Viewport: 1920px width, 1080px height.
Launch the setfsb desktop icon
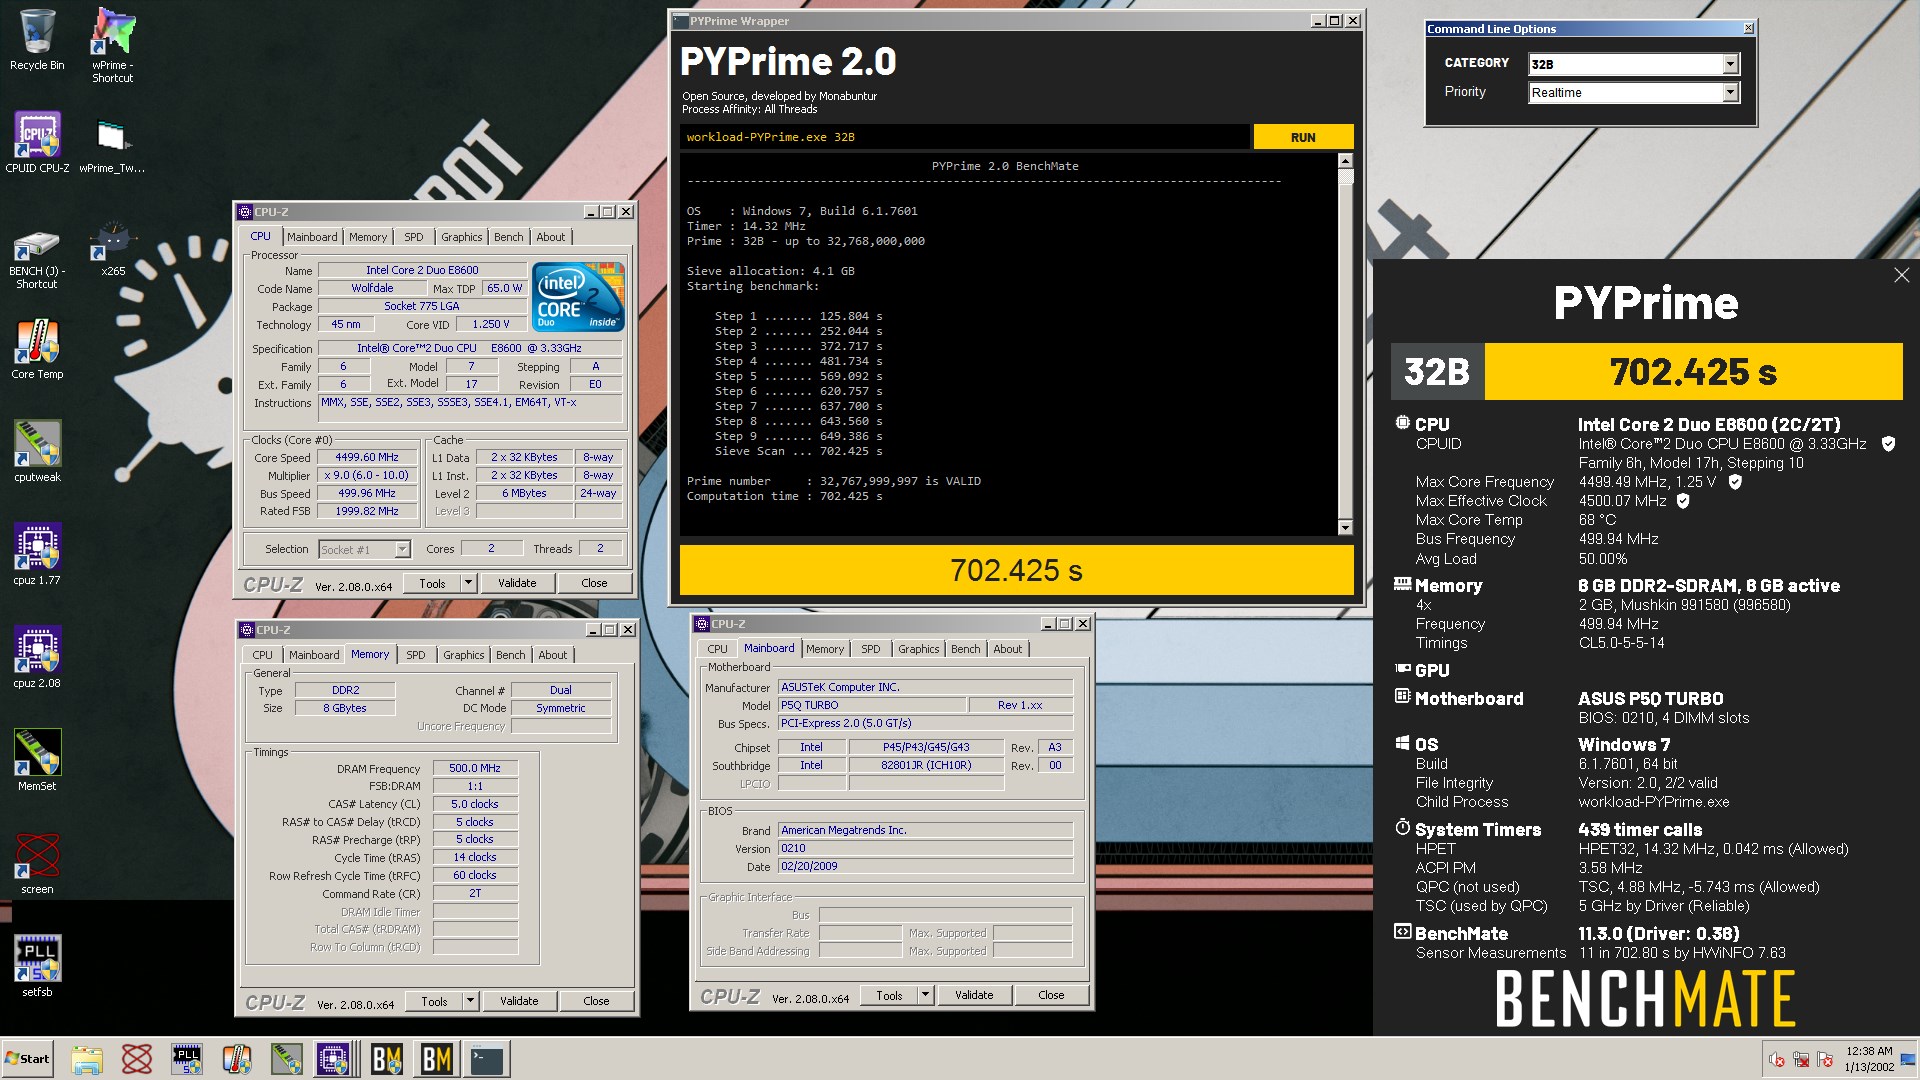[x=37, y=967]
